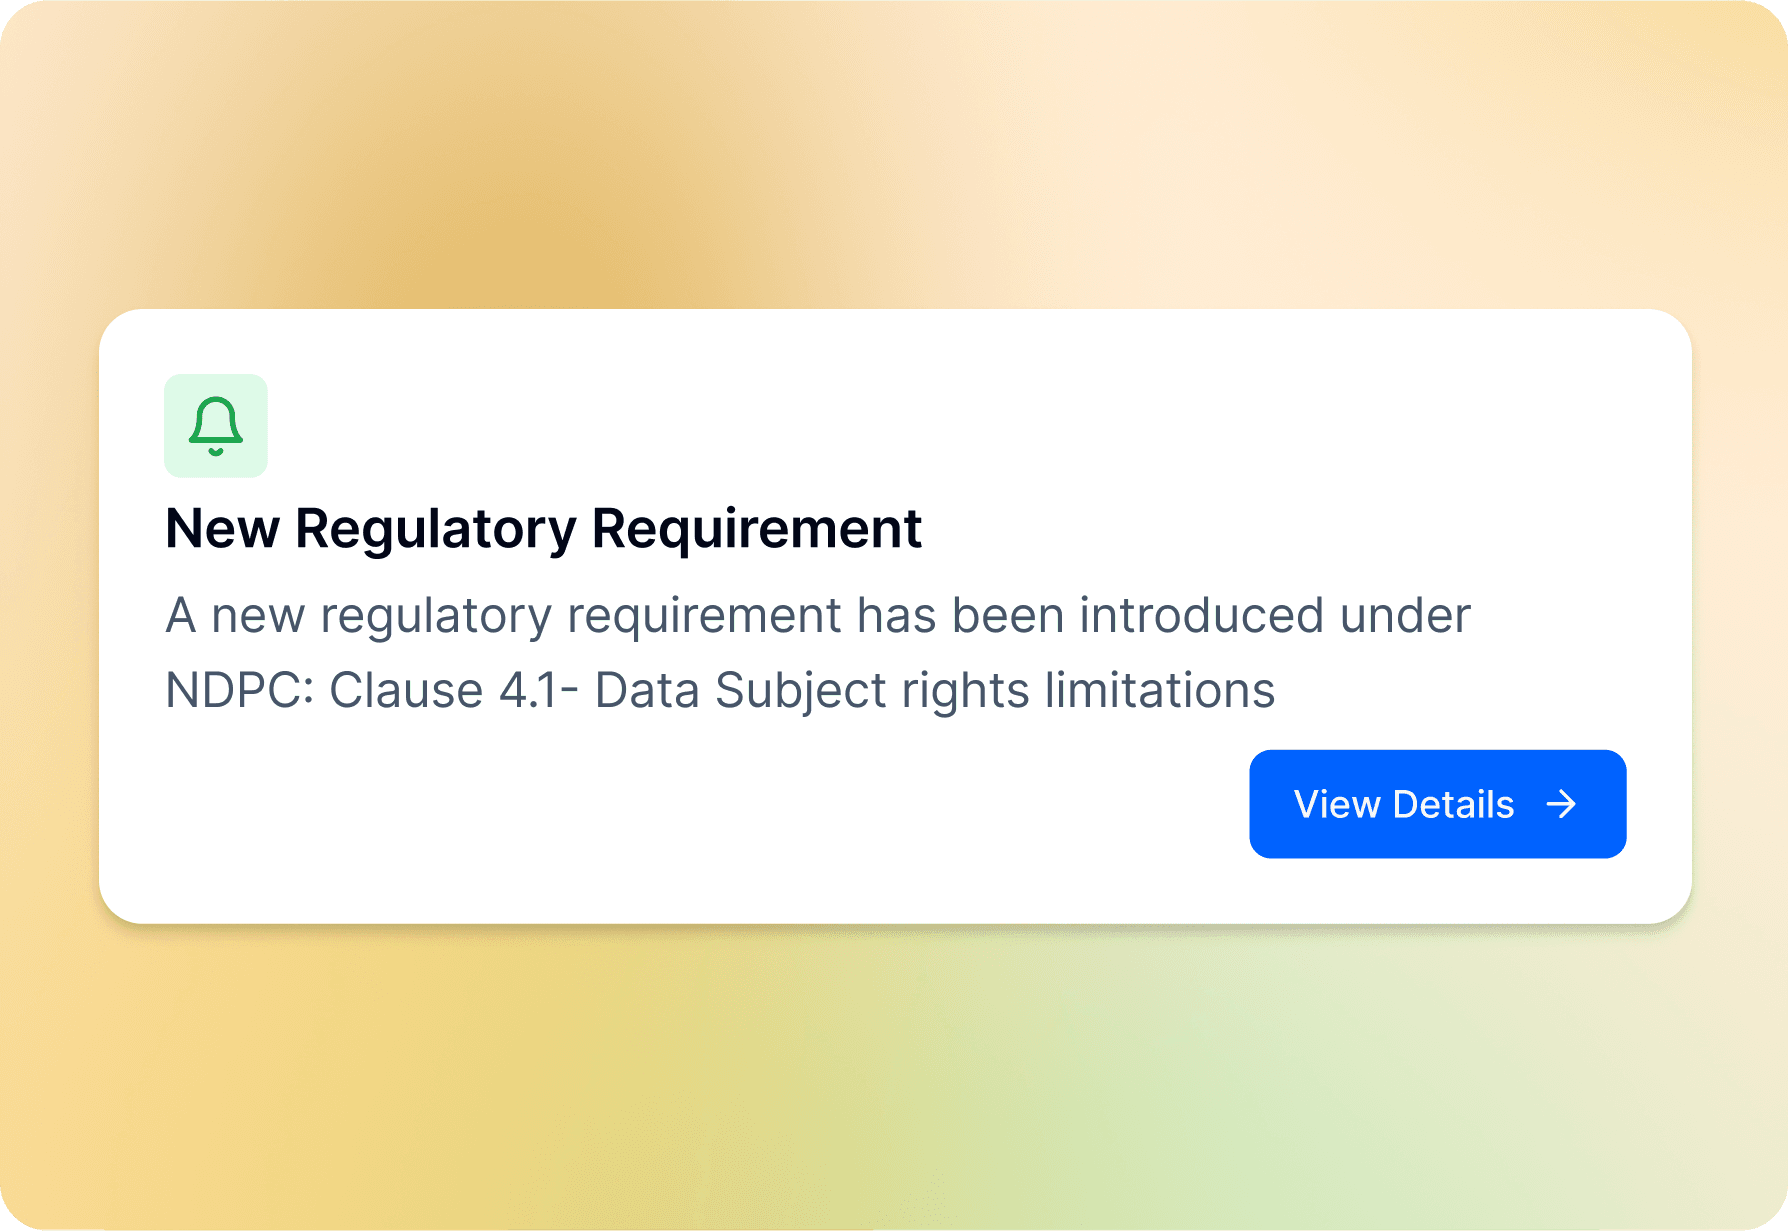Click the lowercase "requirement" in the description
This screenshot has width=1788, height=1231.
point(704,615)
